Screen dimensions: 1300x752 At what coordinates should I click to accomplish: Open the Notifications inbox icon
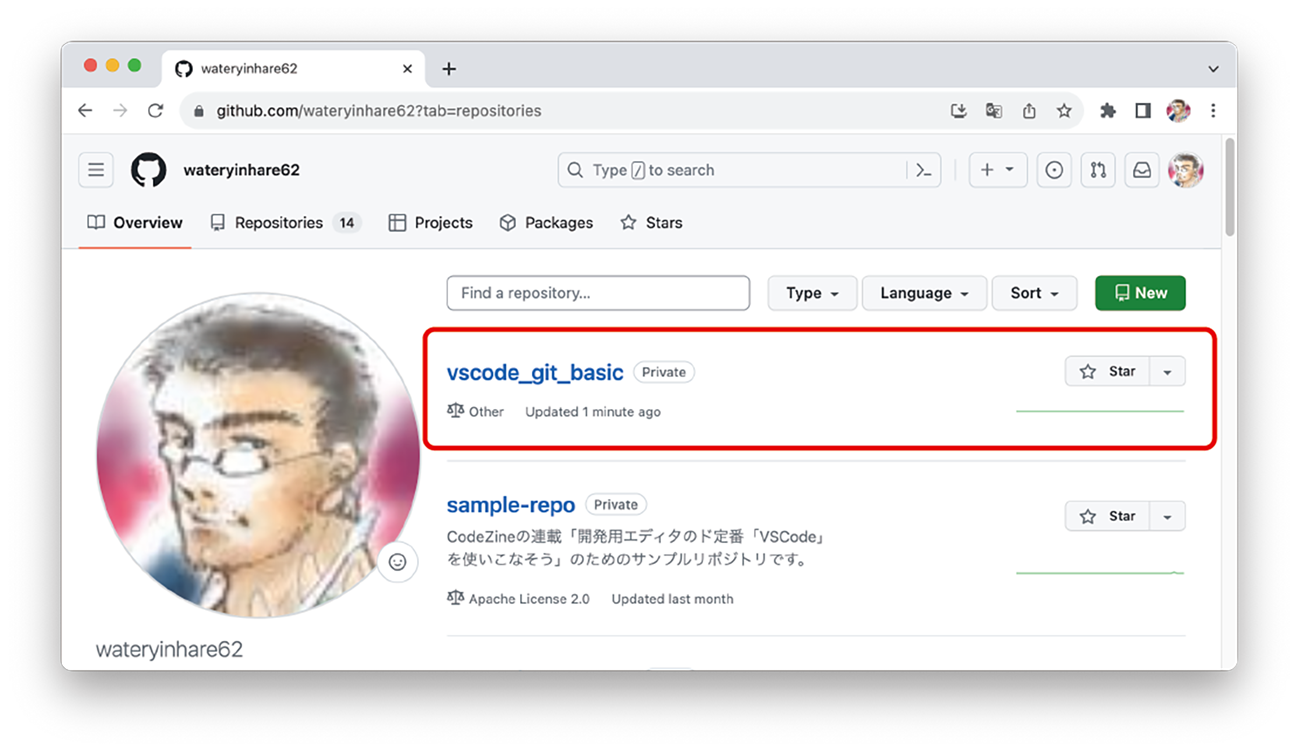[1141, 170]
